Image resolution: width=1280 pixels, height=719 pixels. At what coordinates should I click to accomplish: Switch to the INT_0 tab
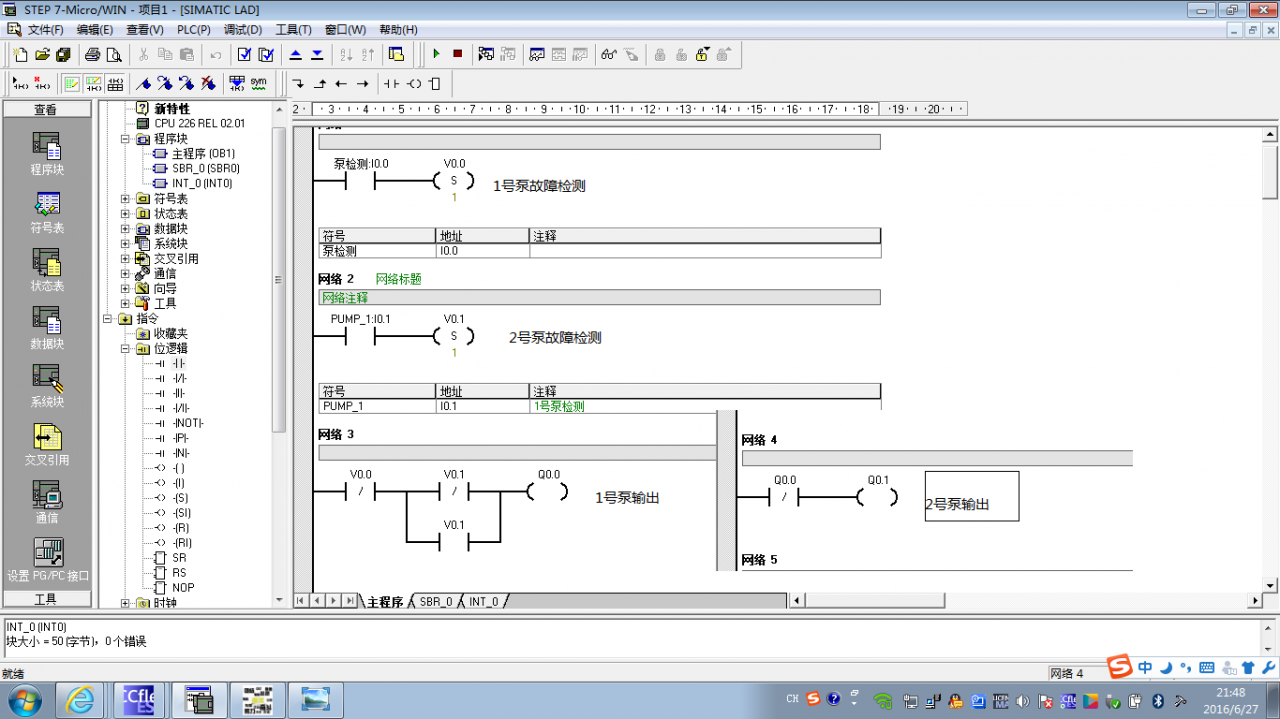point(483,602)
